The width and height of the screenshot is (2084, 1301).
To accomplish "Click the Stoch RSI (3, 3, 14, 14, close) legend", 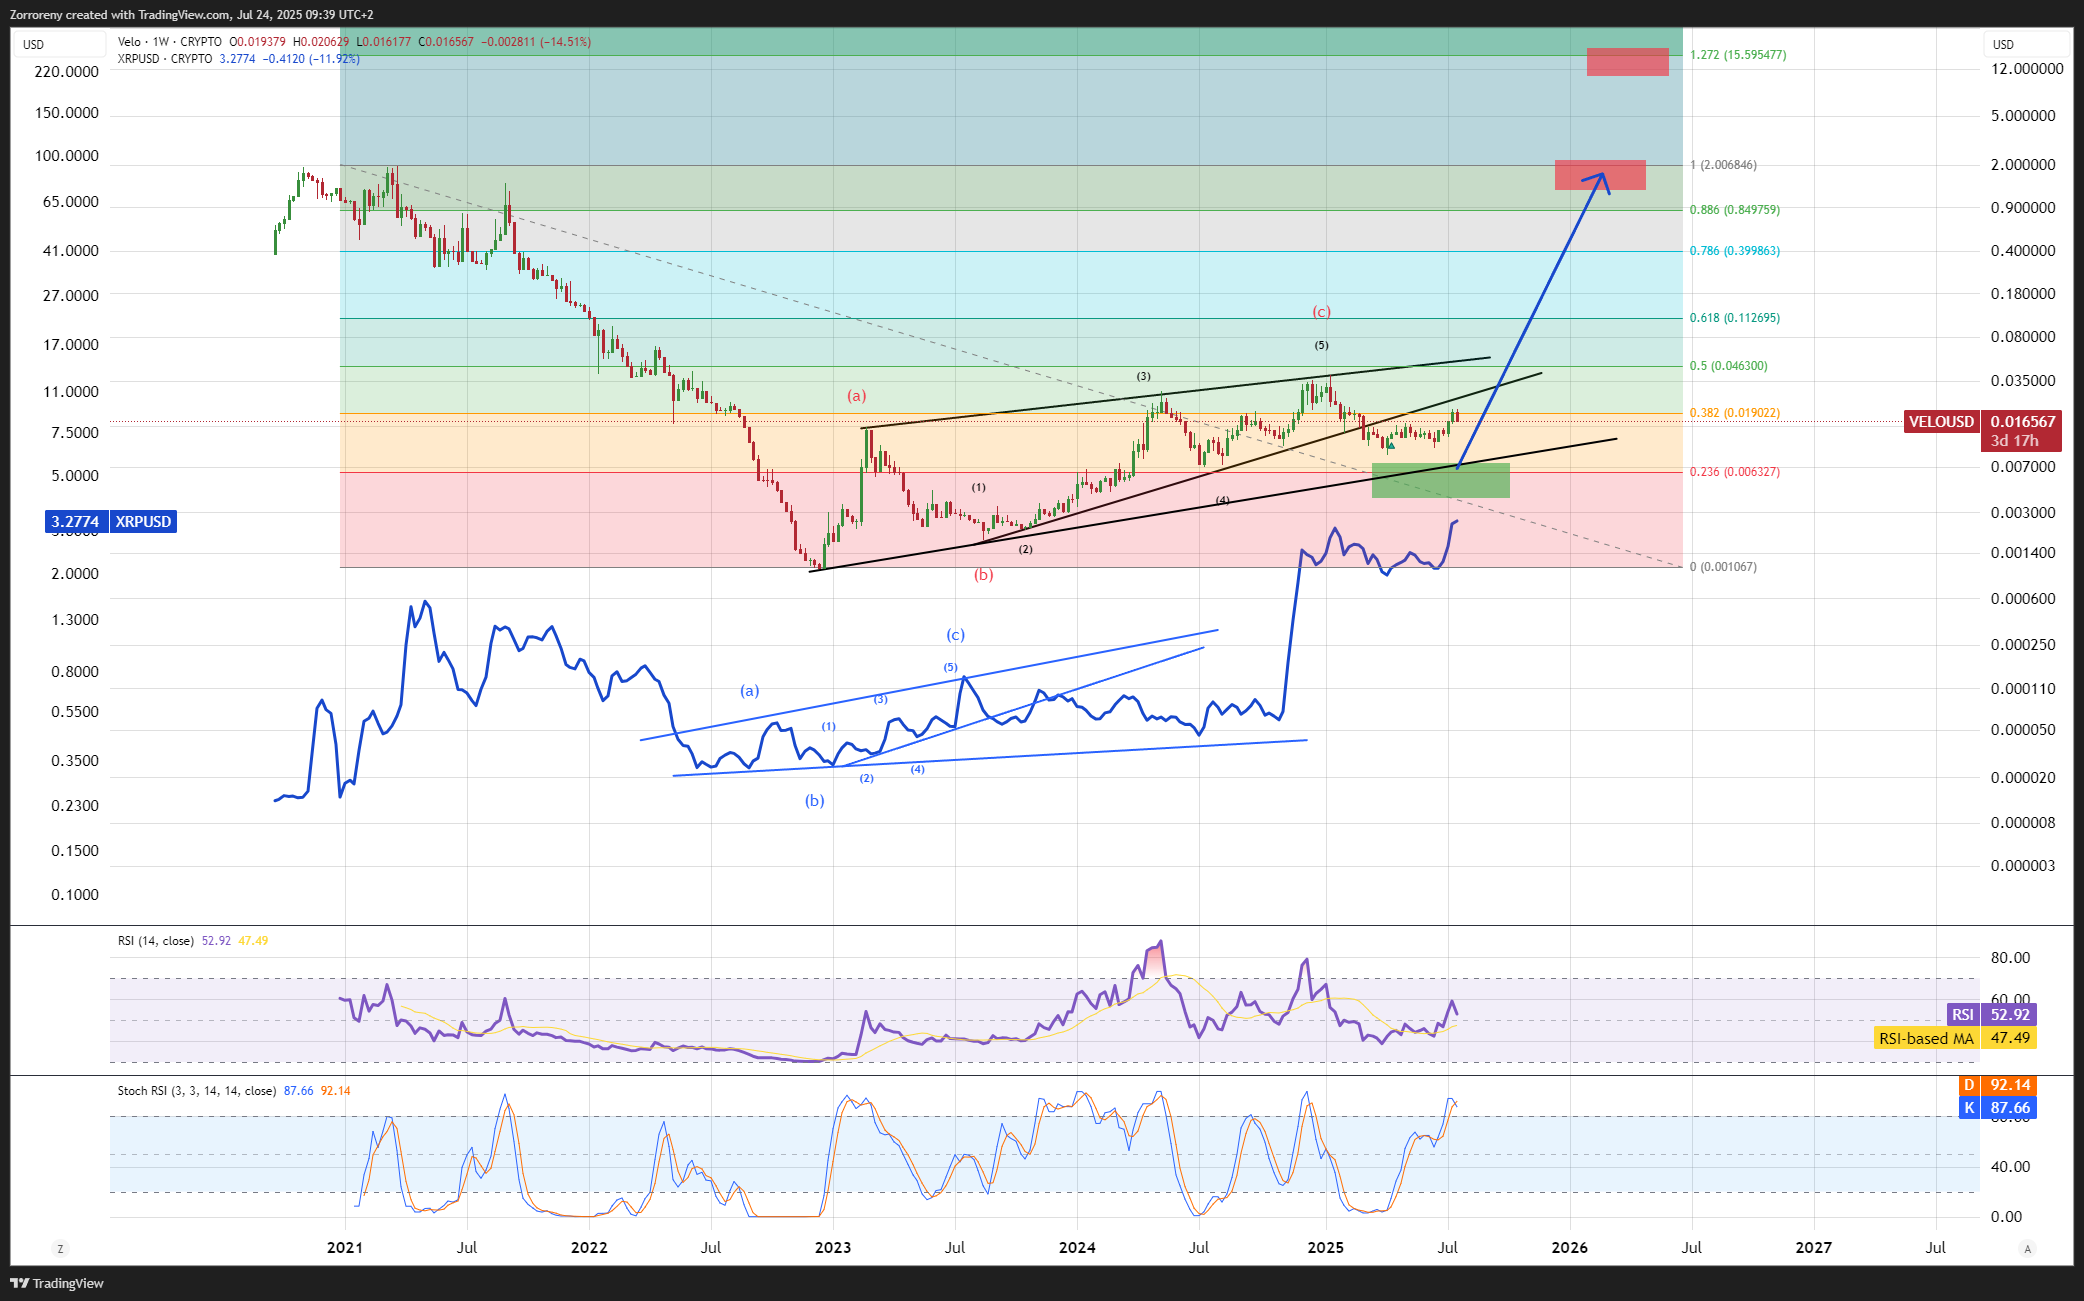I will point(197,1091).
